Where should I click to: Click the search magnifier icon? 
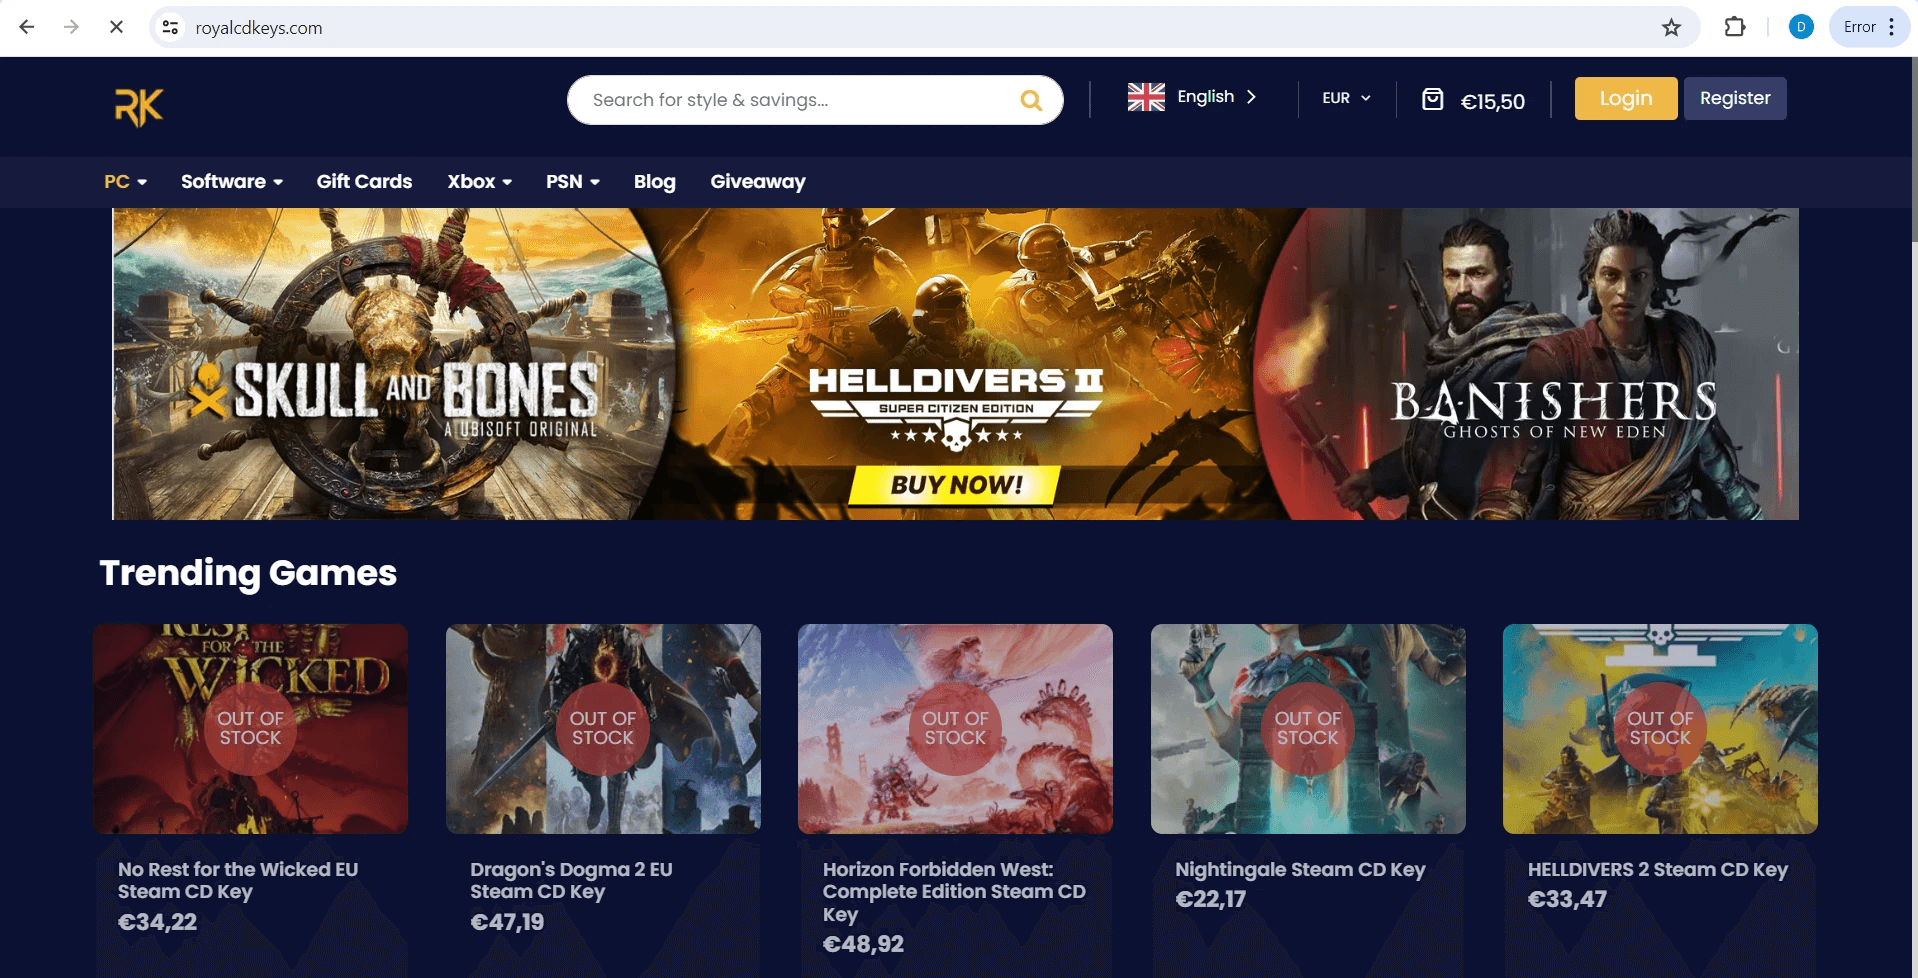[x=1029, y=99]
